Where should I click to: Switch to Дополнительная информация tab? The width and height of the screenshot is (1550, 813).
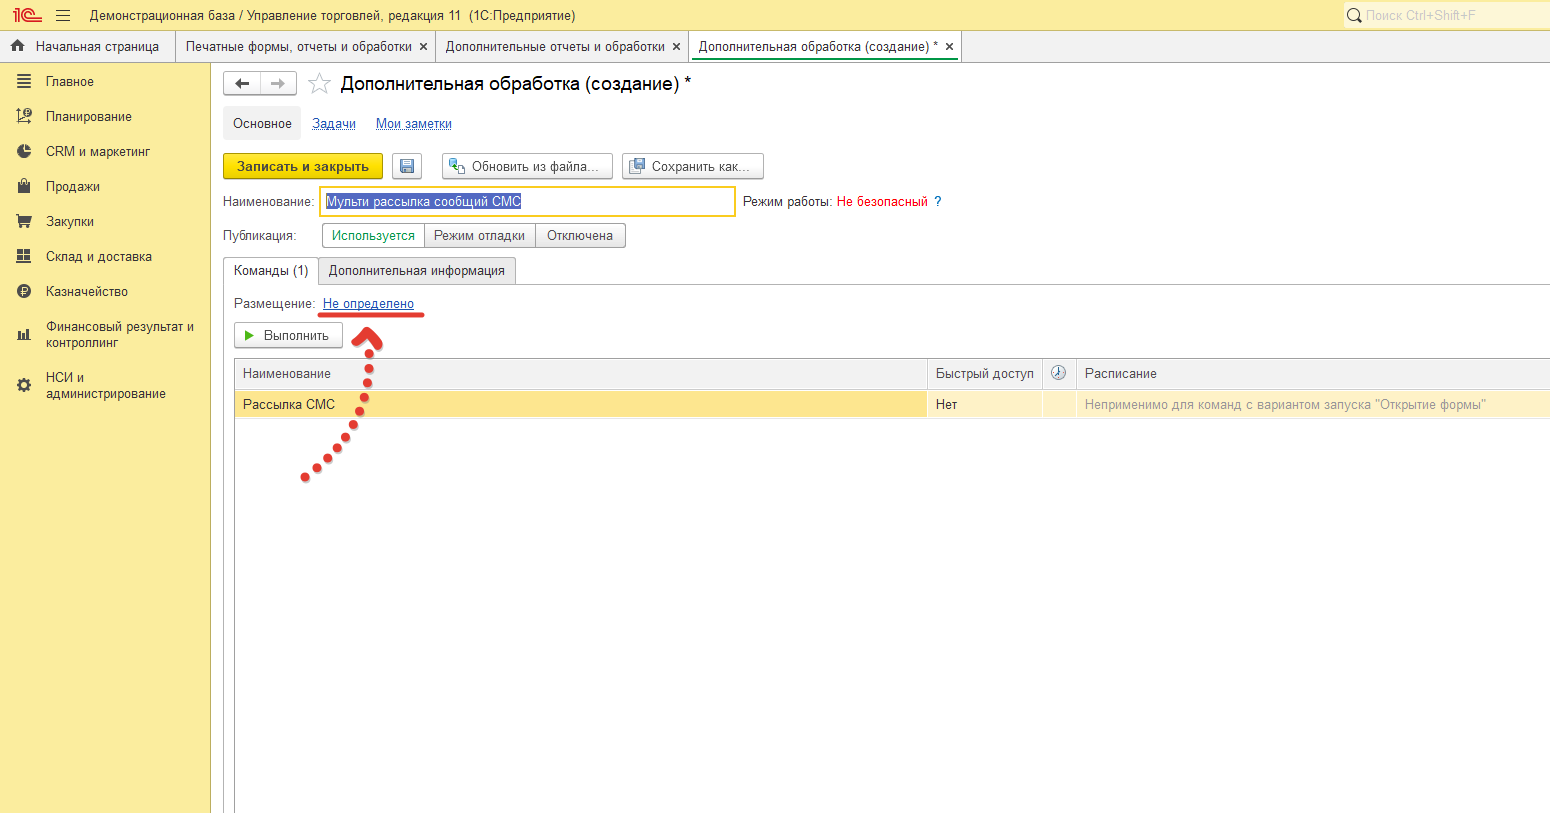pos(416,271)
